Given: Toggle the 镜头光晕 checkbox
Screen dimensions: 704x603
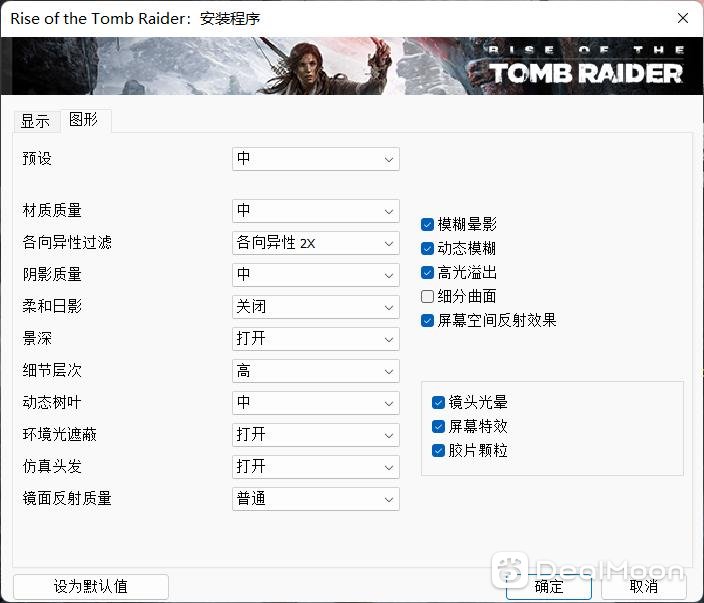Looking at the screenshot, I should coord(438,402).
